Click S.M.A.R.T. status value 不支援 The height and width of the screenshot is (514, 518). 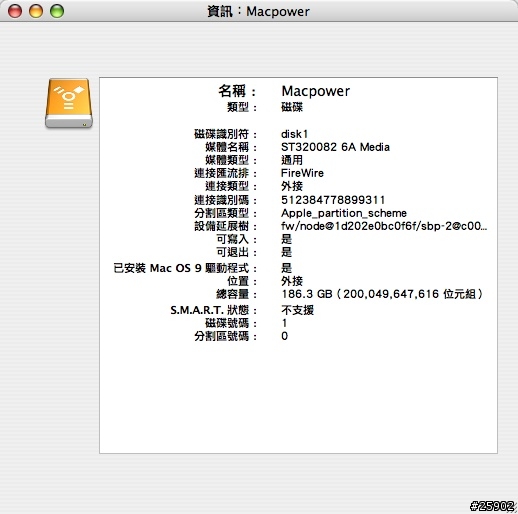pyautogui.click(x=297, y=310)
